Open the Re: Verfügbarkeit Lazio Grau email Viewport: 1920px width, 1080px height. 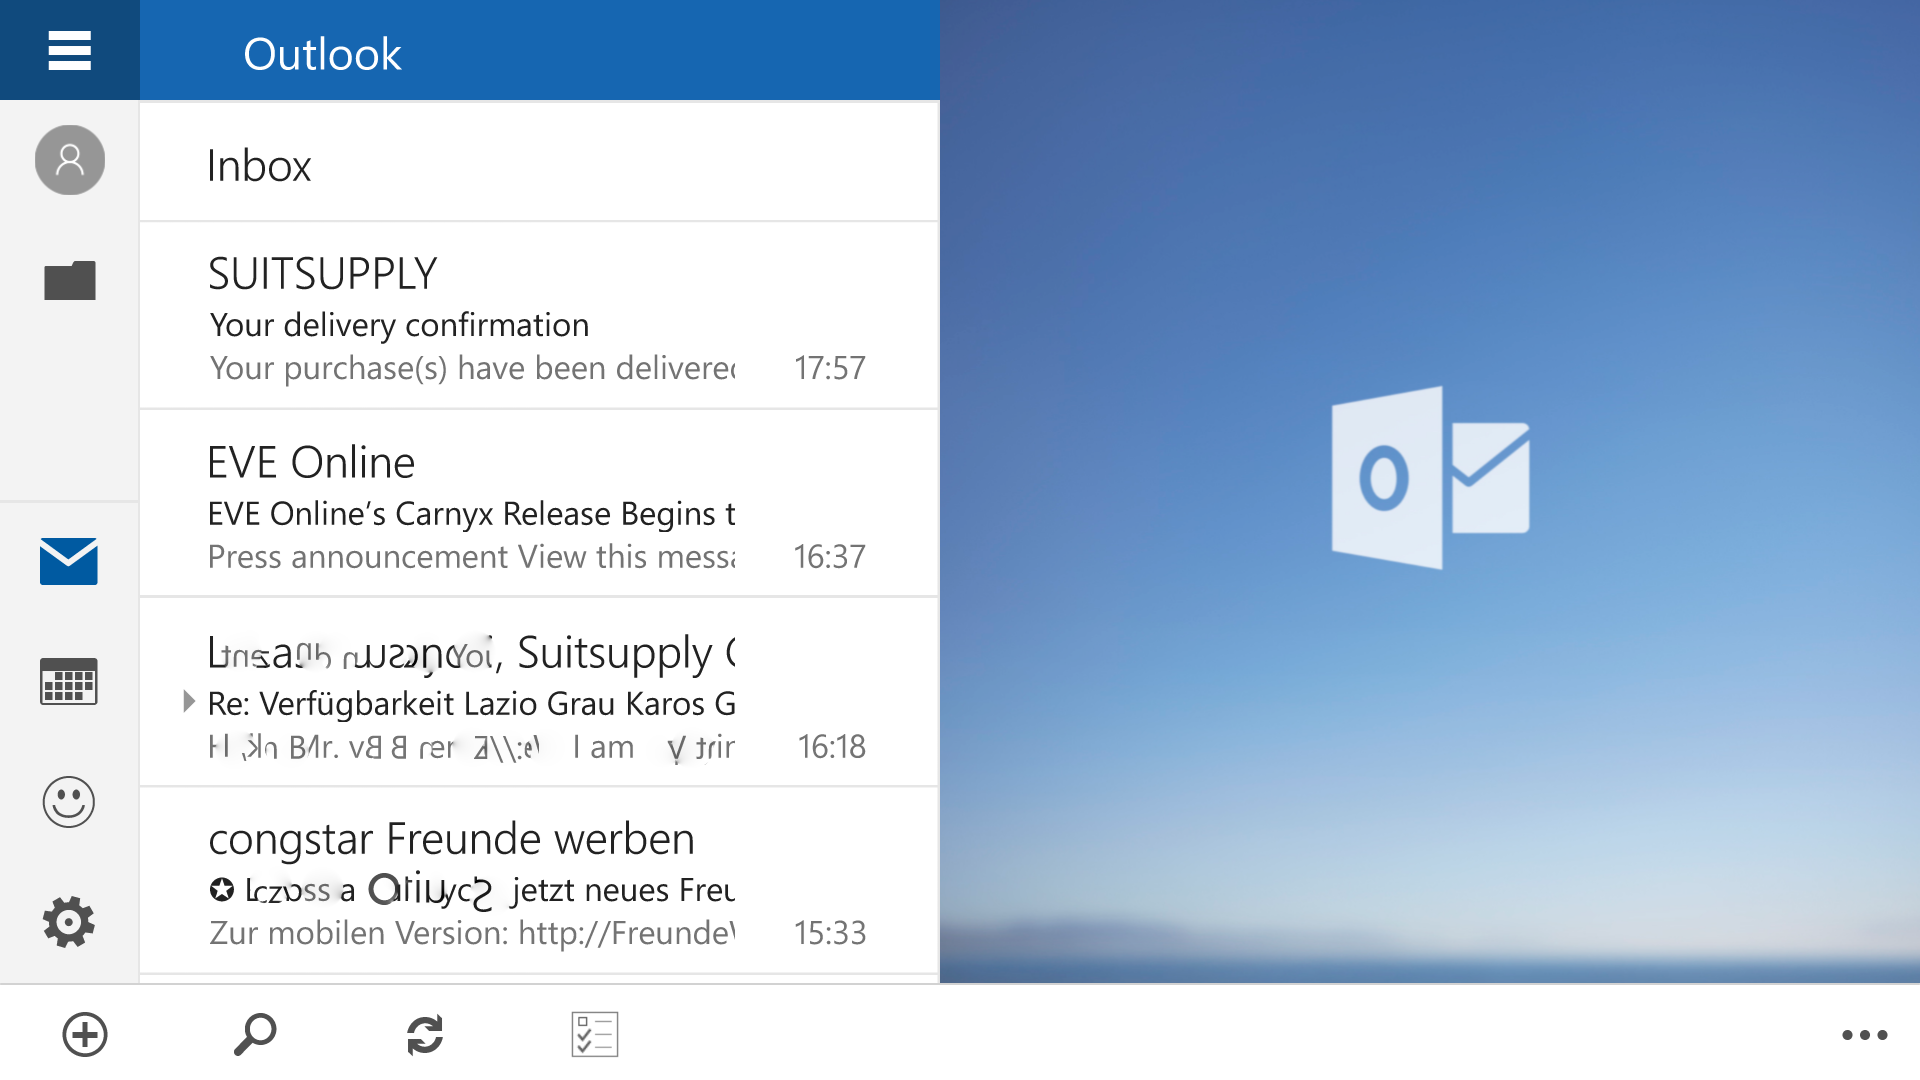(539, 693)
